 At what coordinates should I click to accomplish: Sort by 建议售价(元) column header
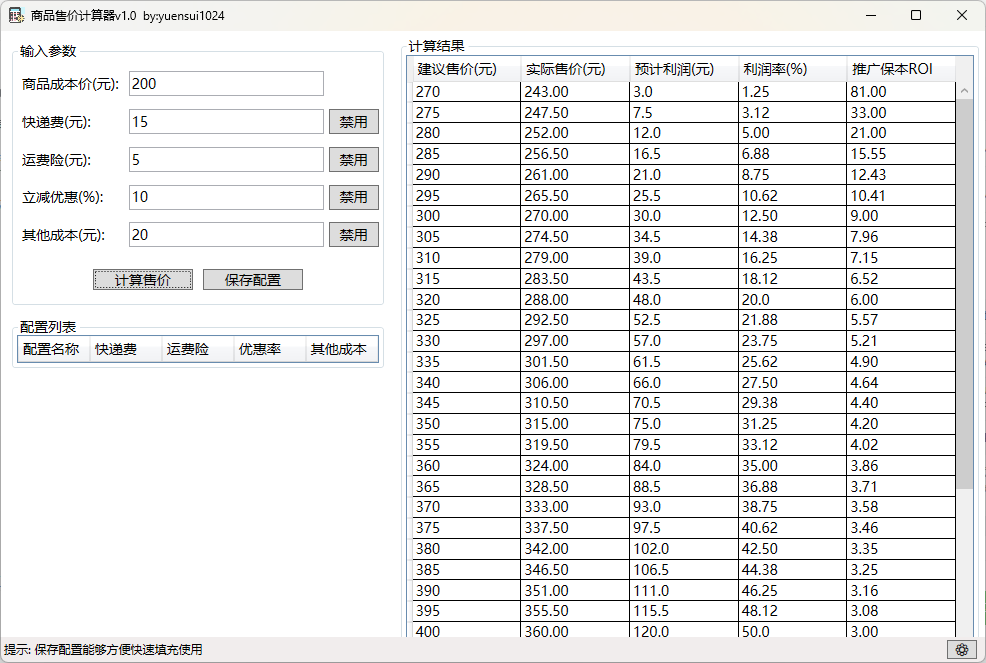466,69
